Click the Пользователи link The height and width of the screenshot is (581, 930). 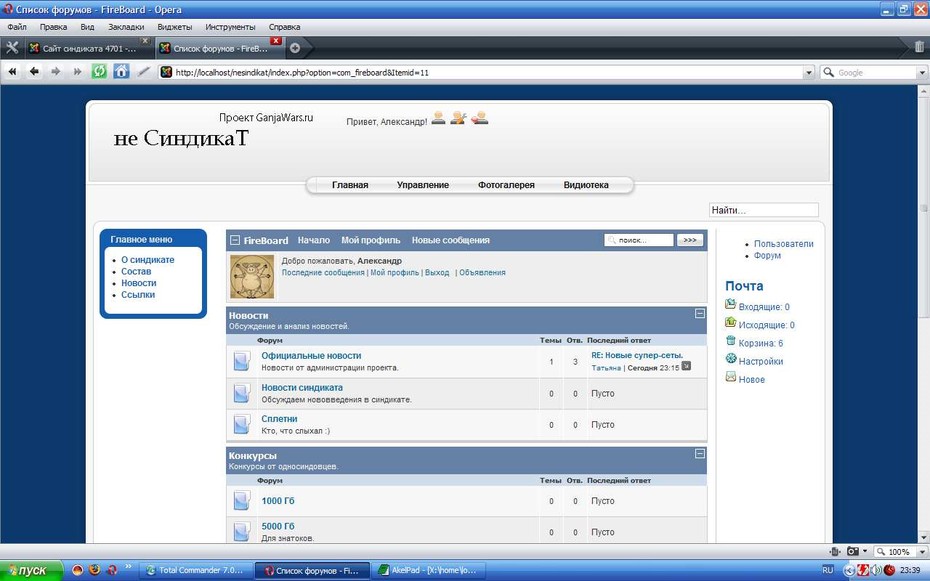pyautogui.click(x=784, y=244)
